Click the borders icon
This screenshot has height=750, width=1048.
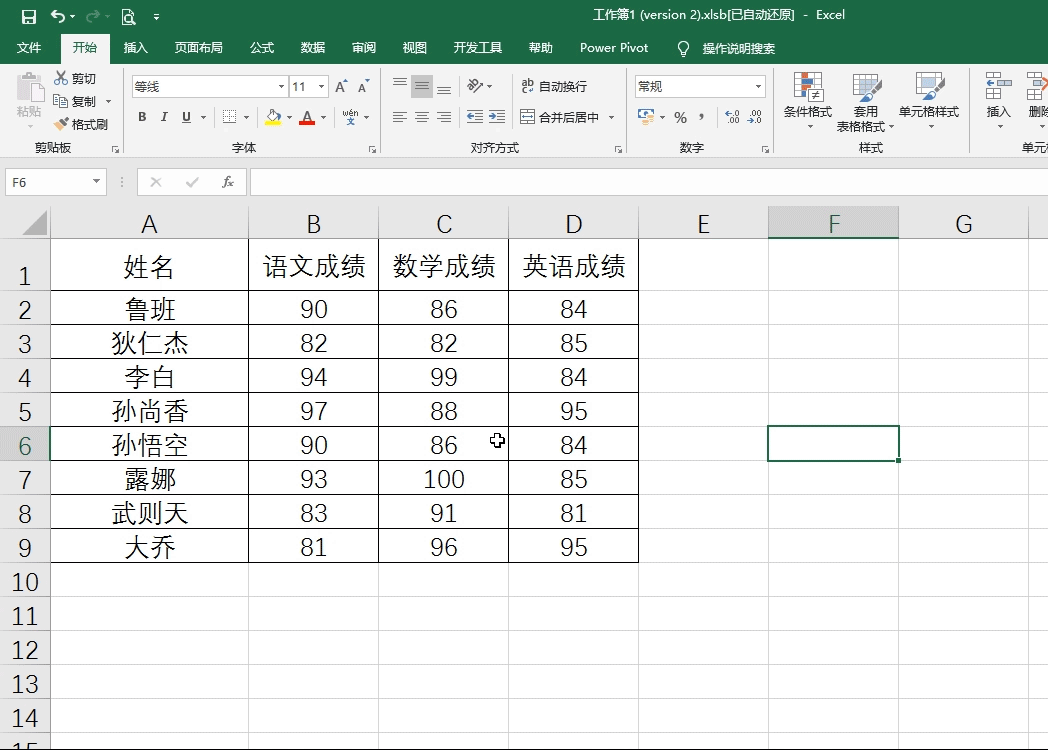pos(229,117)
